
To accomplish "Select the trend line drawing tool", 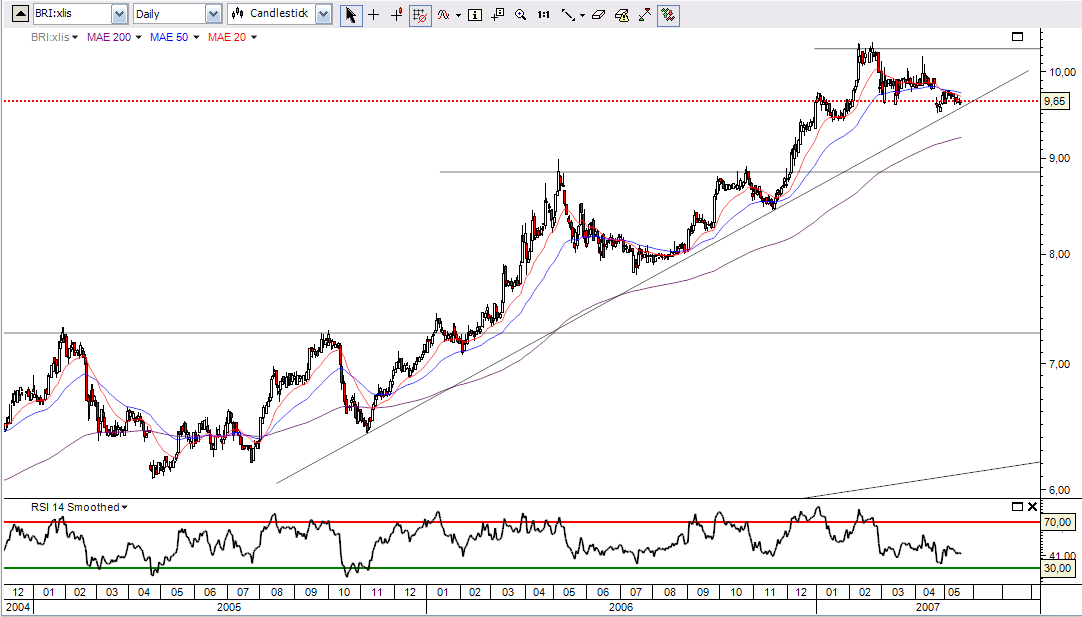I will click(x=568, y=14).
